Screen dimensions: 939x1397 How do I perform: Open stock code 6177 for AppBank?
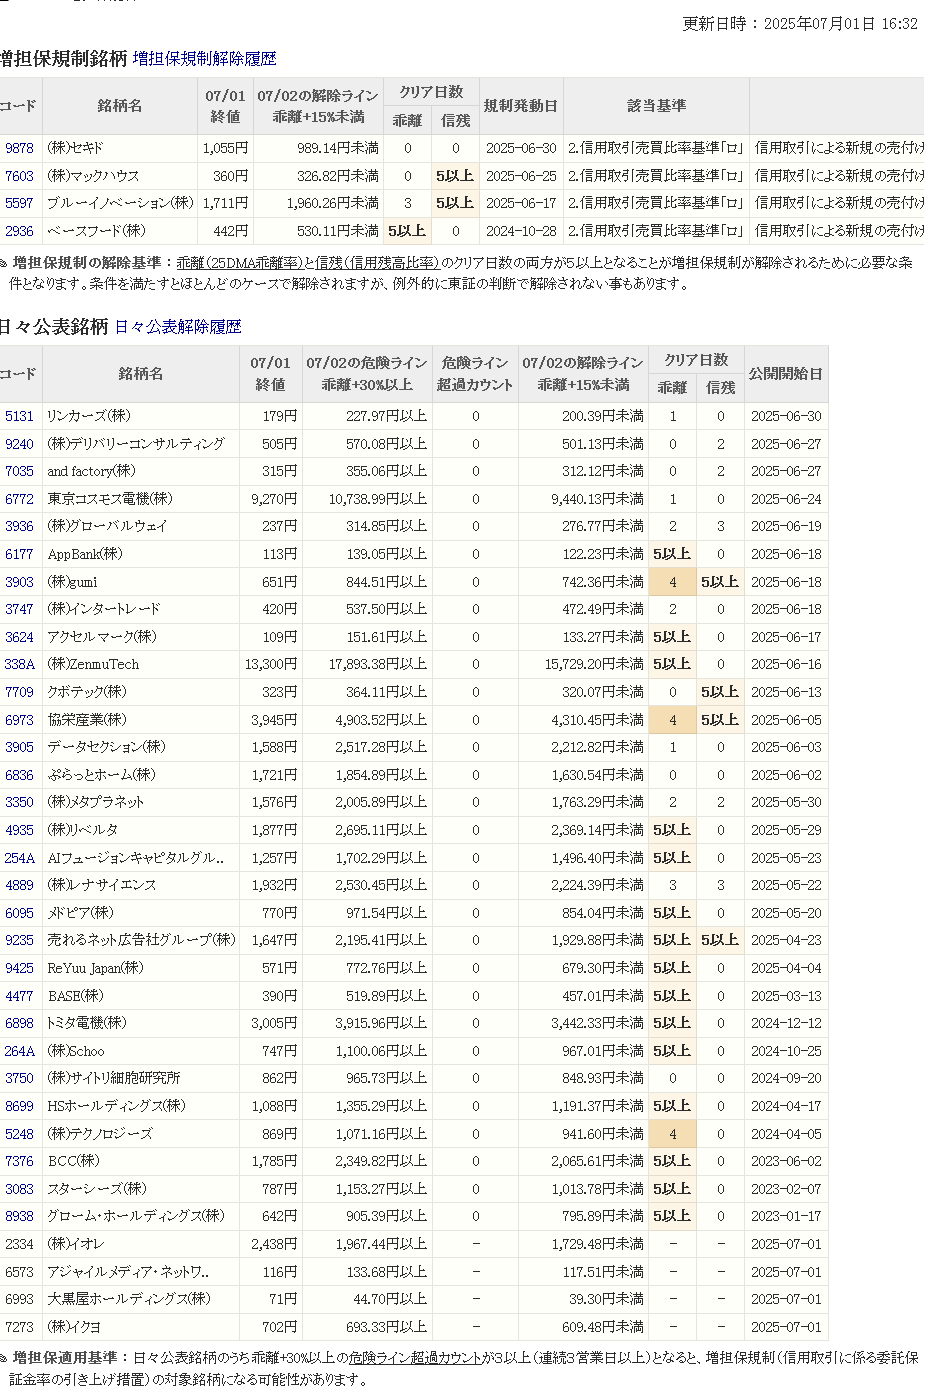click(x=19, y=554)
